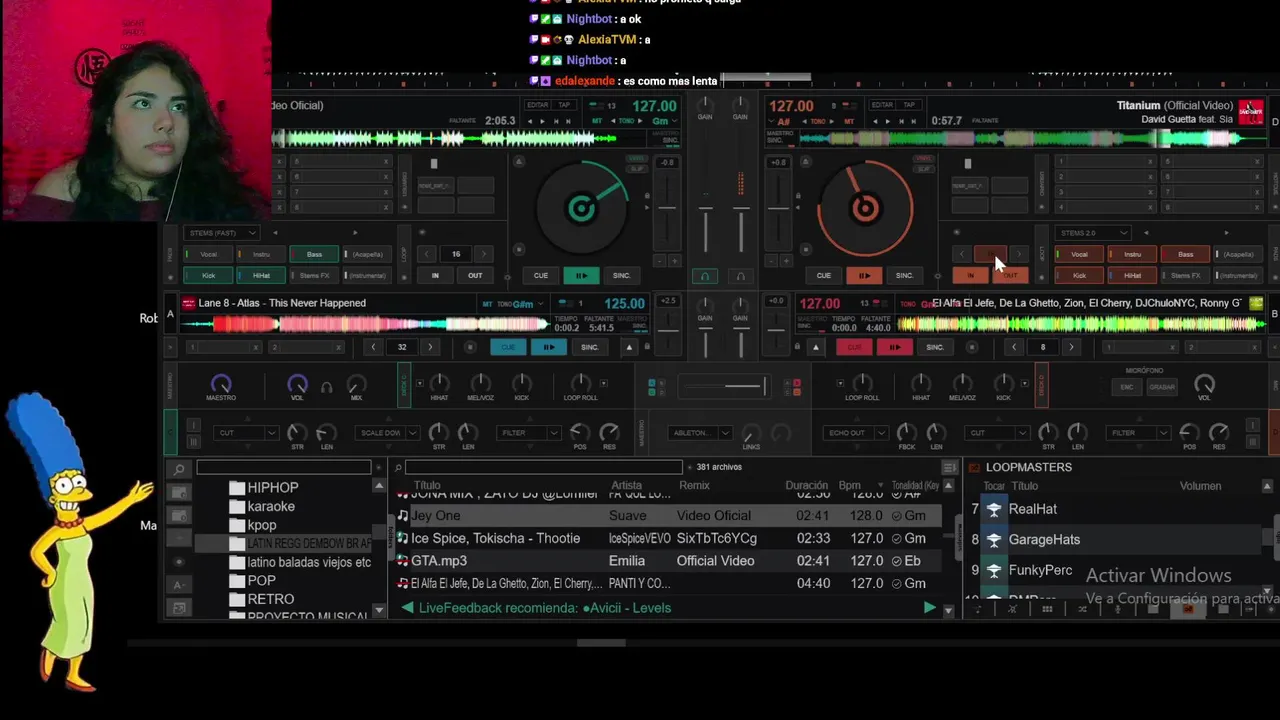Play or pause the right orange deck

[x=864, y=275]
